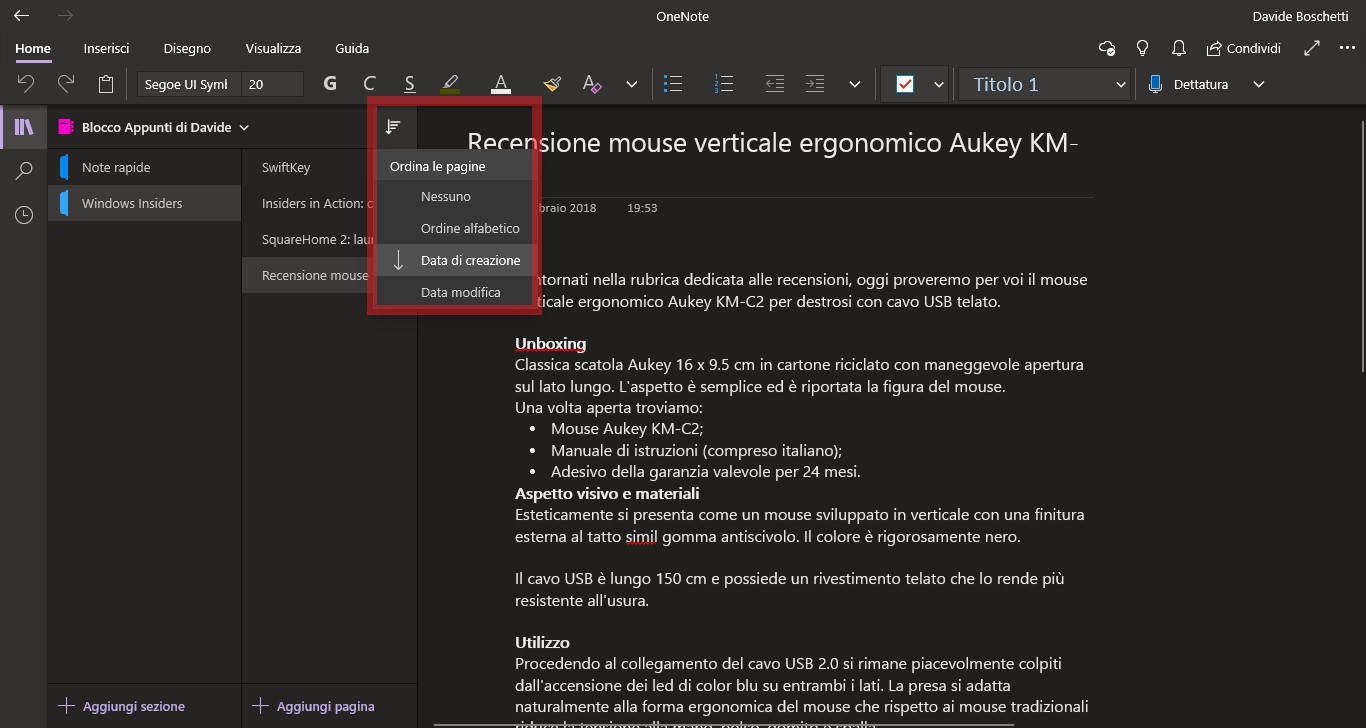
Task: Click the page time 19:53
Action: (x=642, y=208)
